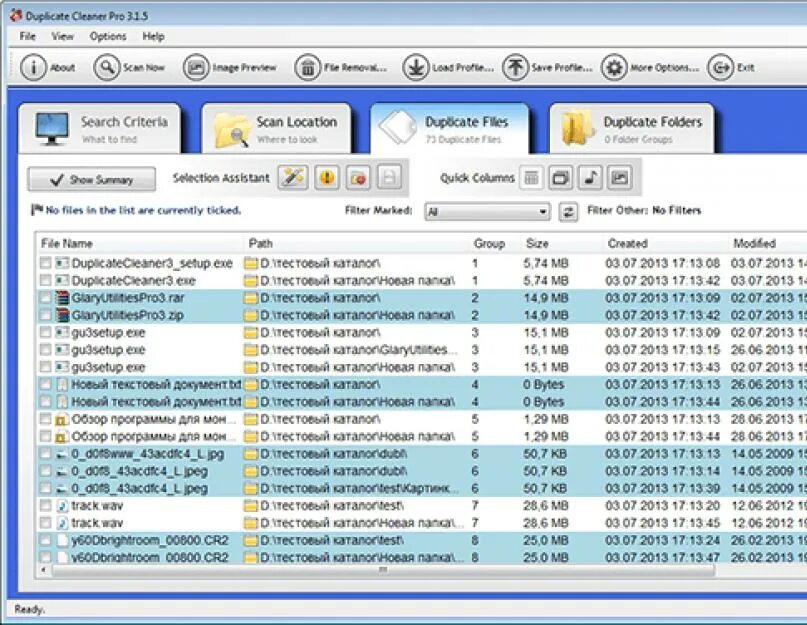
Task: Open the File menu
Action: 27,37
